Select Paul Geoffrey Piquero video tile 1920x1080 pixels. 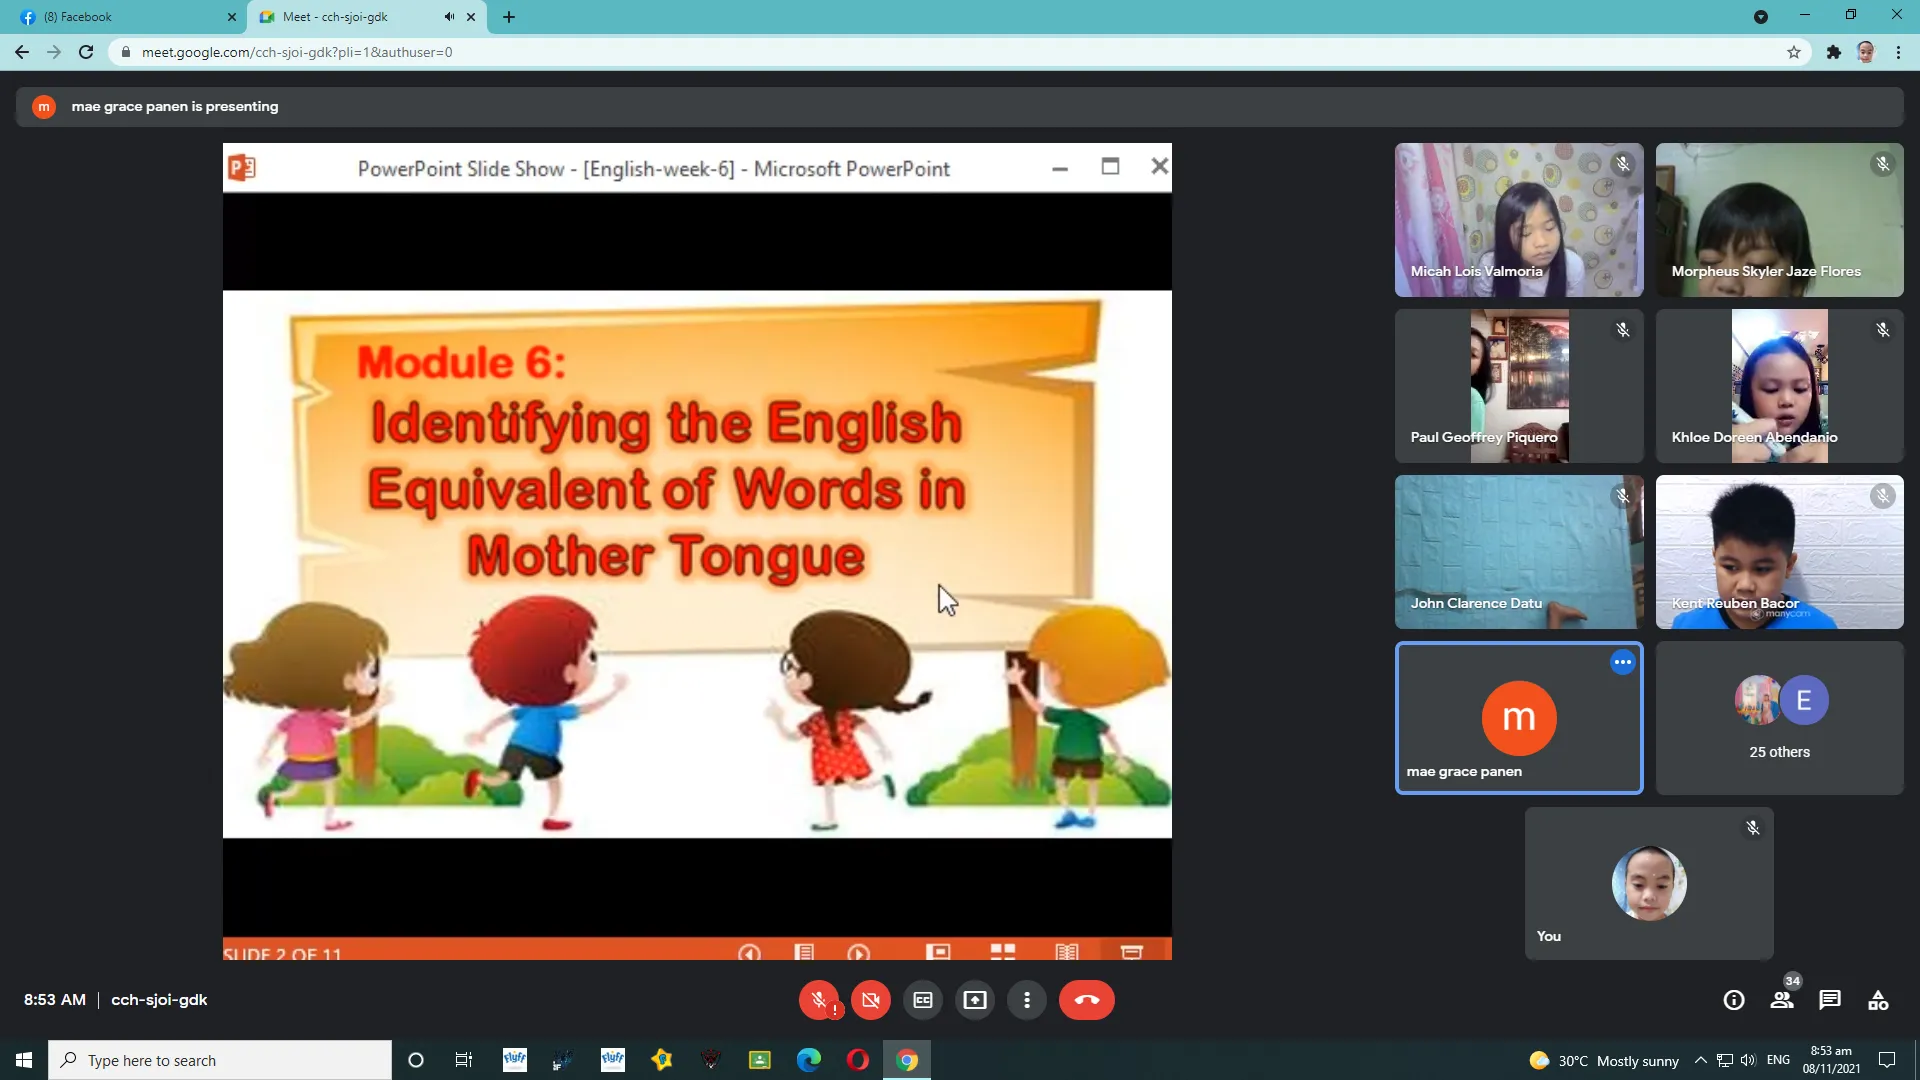(1519, 386)
